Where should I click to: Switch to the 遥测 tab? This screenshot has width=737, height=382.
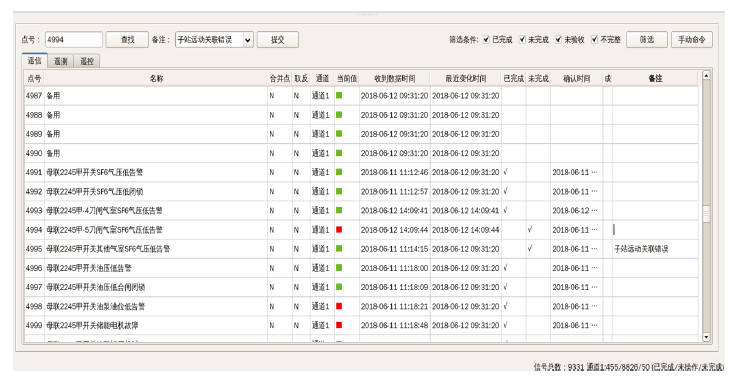click(x=60, y=61)
